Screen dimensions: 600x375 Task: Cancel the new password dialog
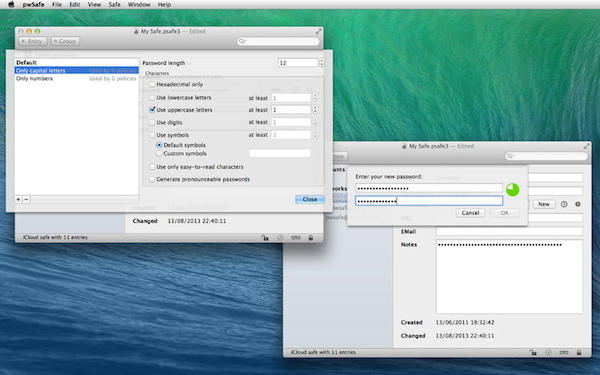tap(470, 213)
